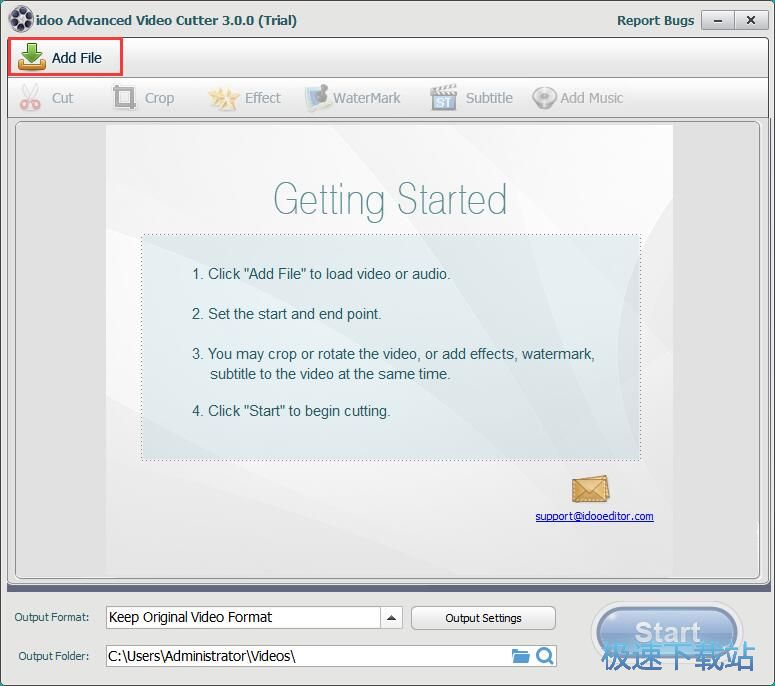
Task: Open the Effect star tool
Action: click(x=245, y=98)
